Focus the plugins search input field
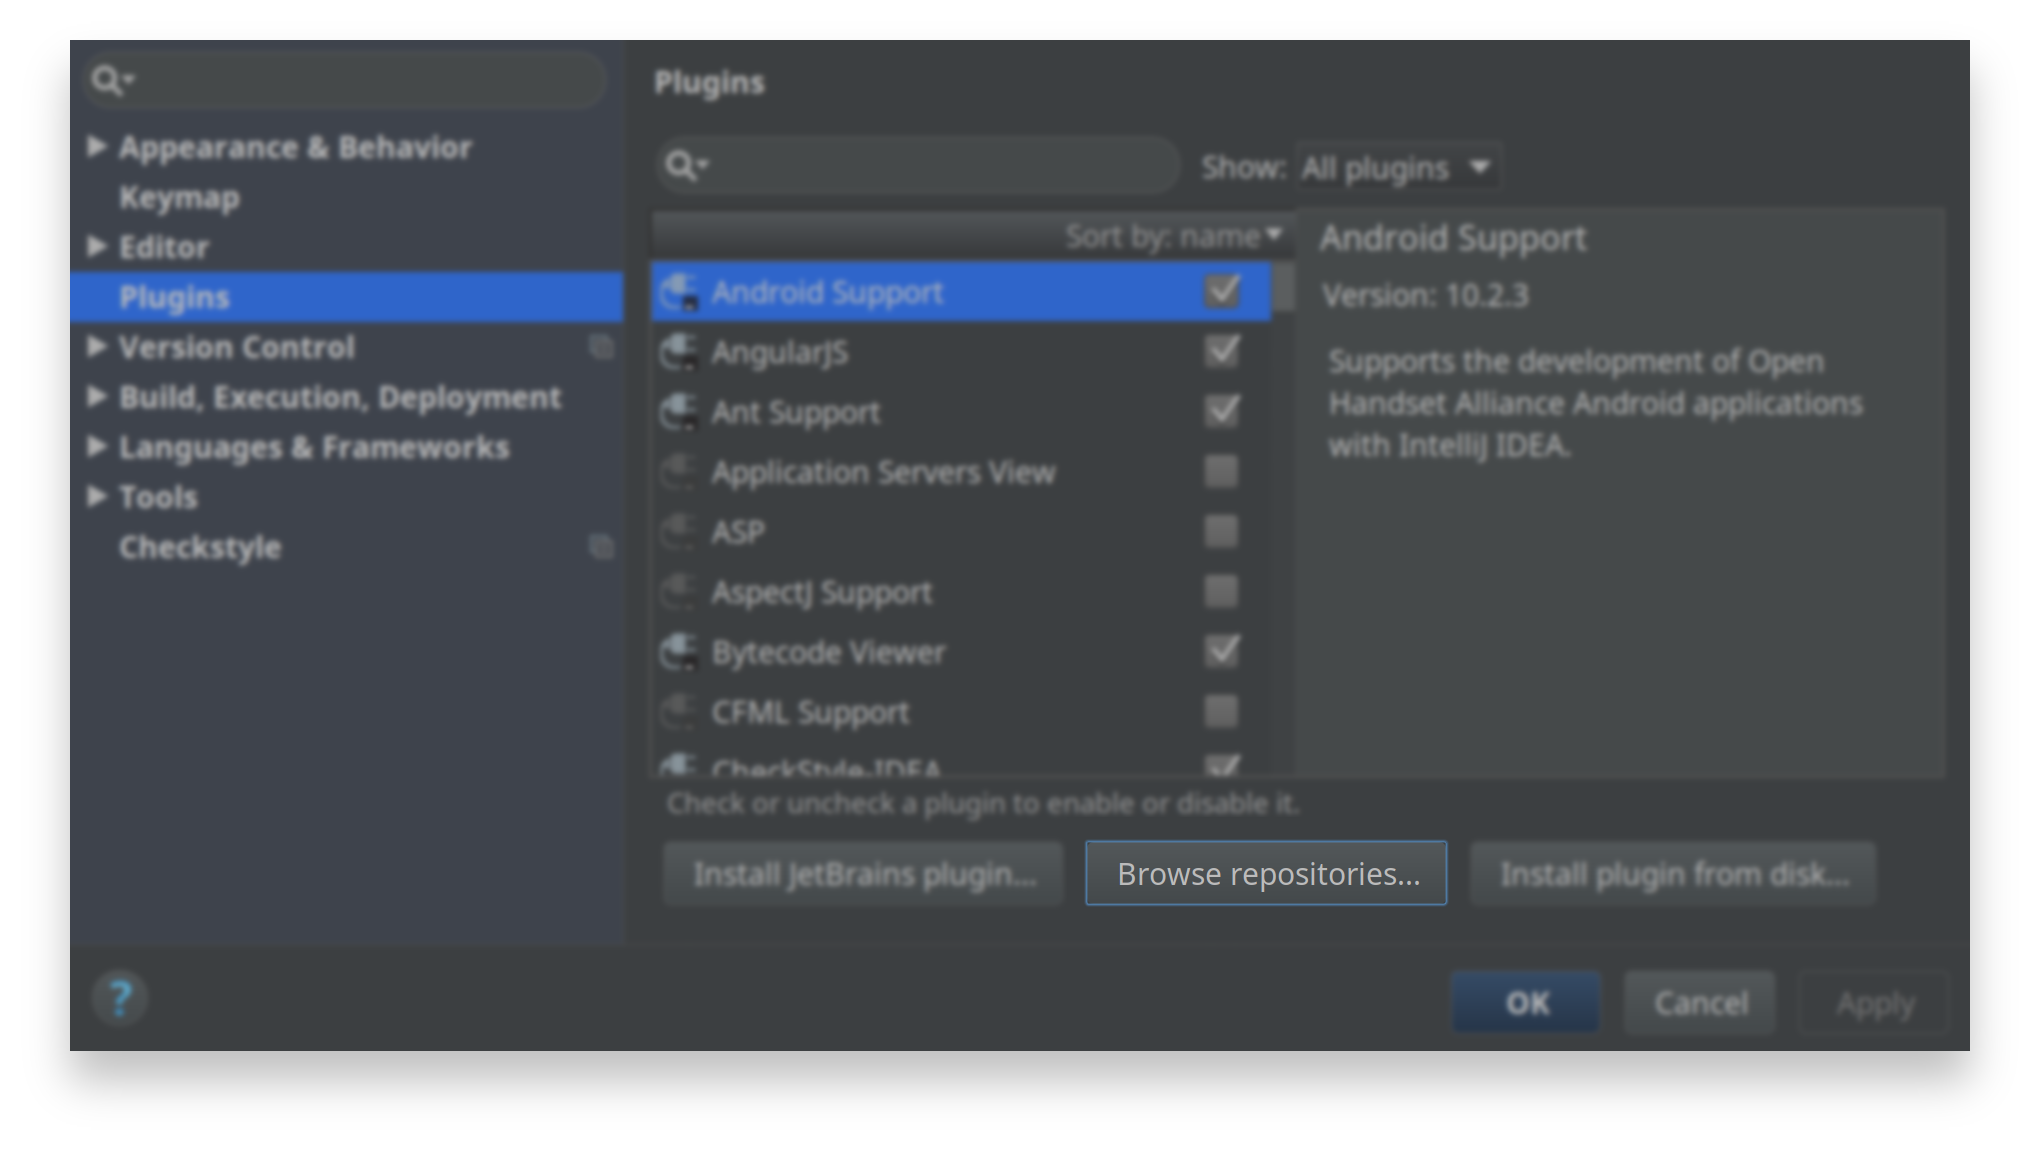 point(940,165)
